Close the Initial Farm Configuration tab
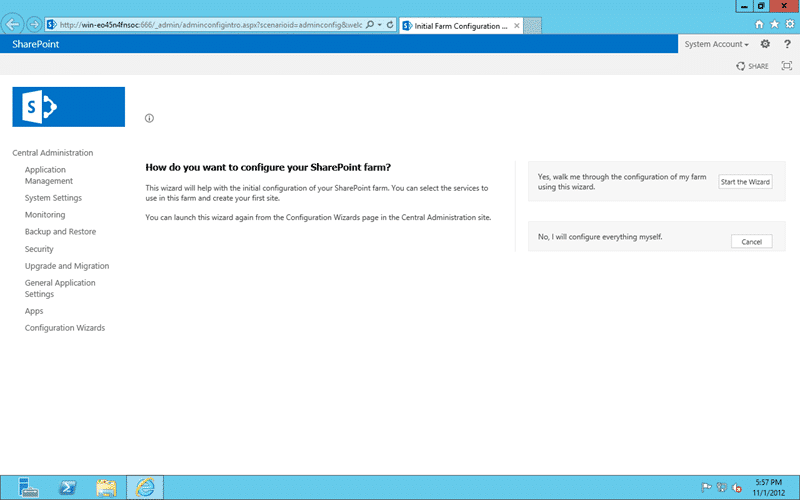800x500 pixels. coord(517,26)
